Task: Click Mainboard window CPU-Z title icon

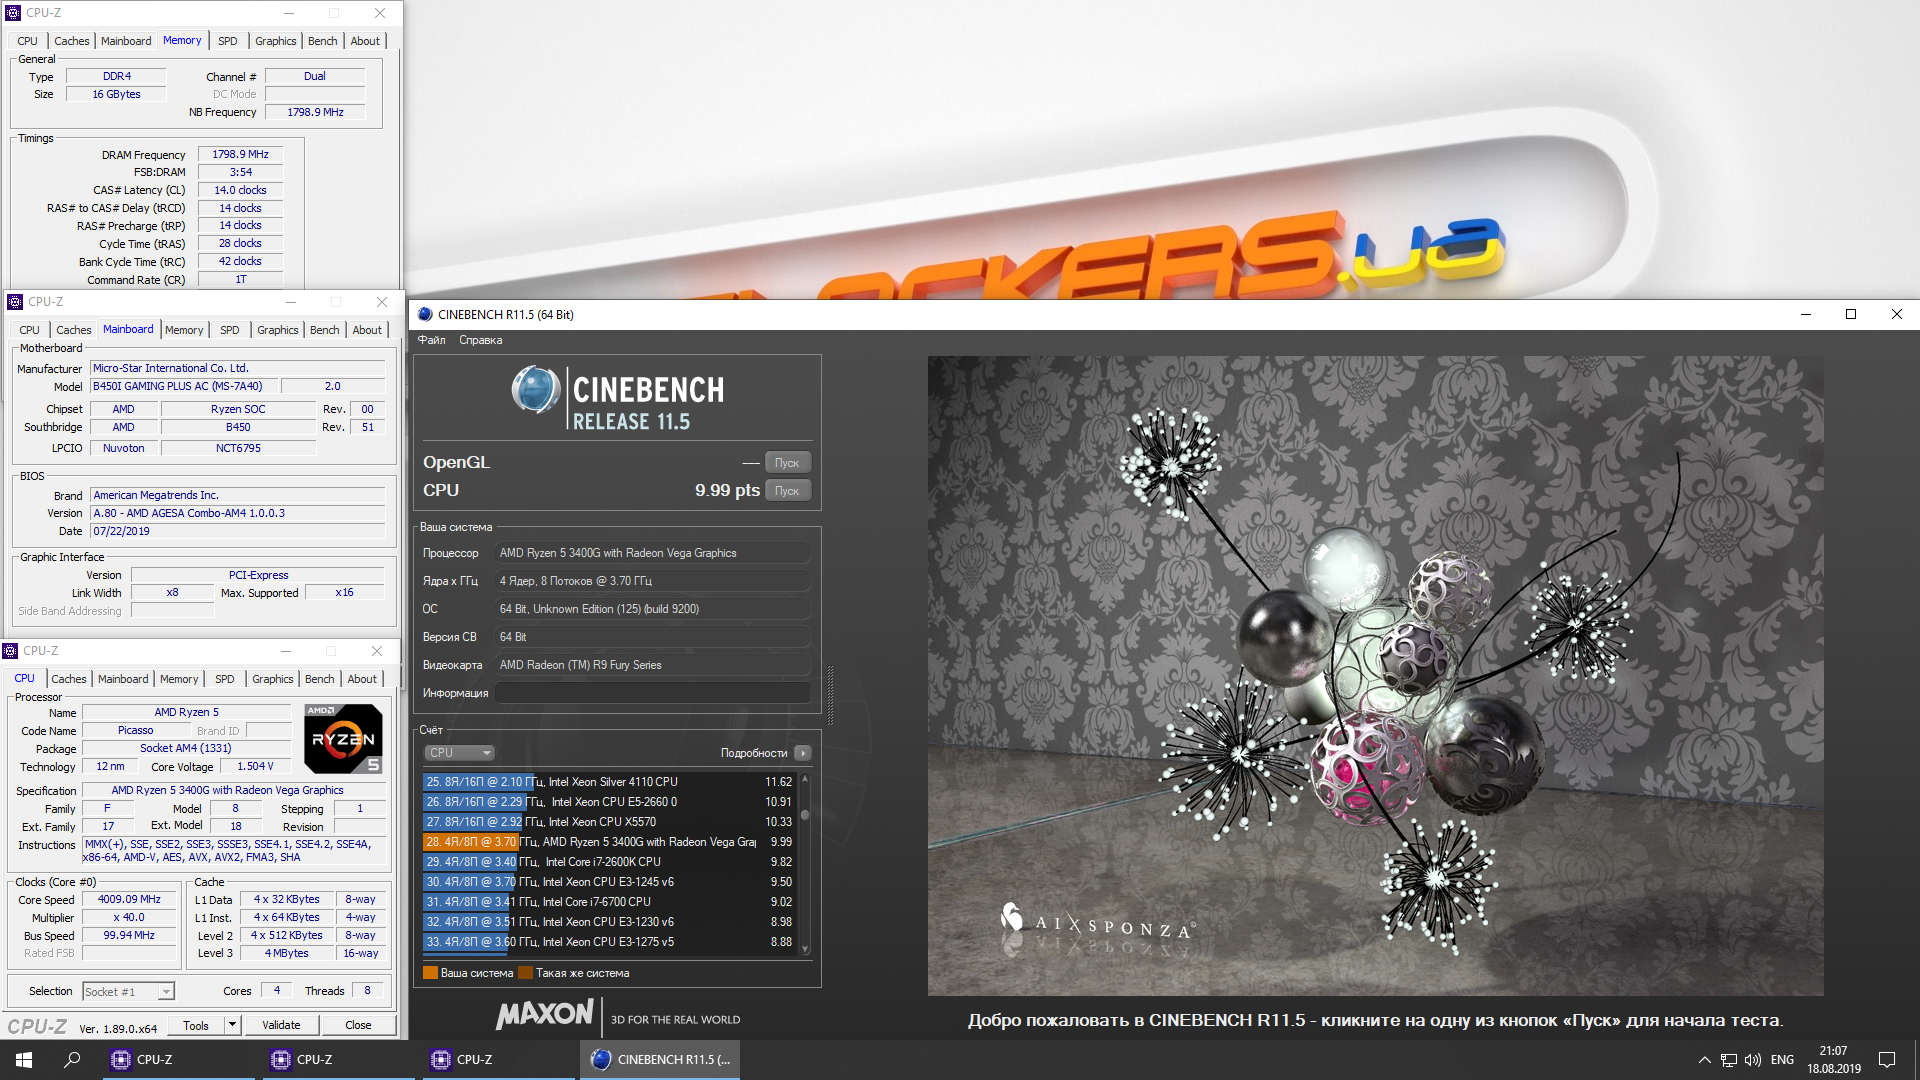Action: [x=15, y=301]
